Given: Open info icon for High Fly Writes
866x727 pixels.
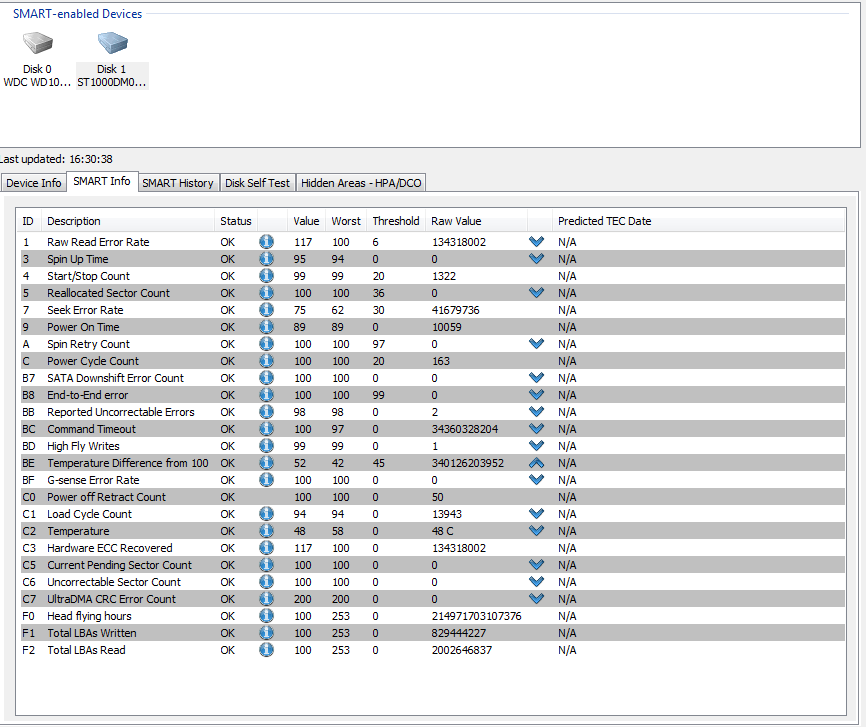Looking at the screenshot, I should pos(266,446).
